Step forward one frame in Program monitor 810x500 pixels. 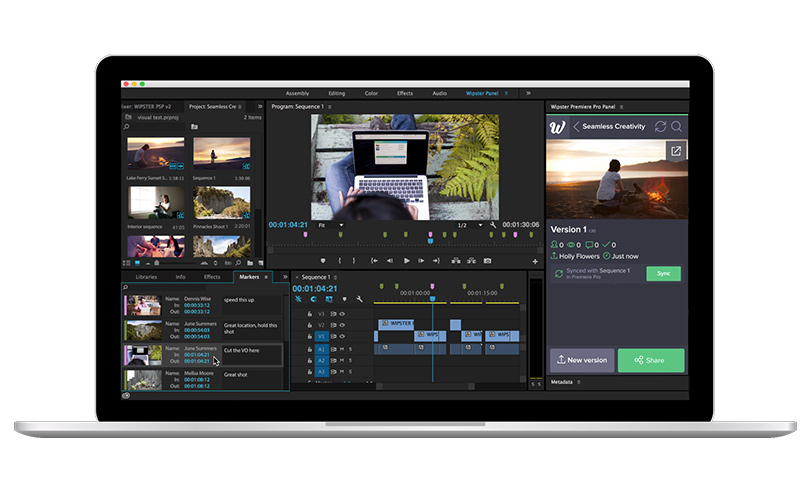[422, 261]
